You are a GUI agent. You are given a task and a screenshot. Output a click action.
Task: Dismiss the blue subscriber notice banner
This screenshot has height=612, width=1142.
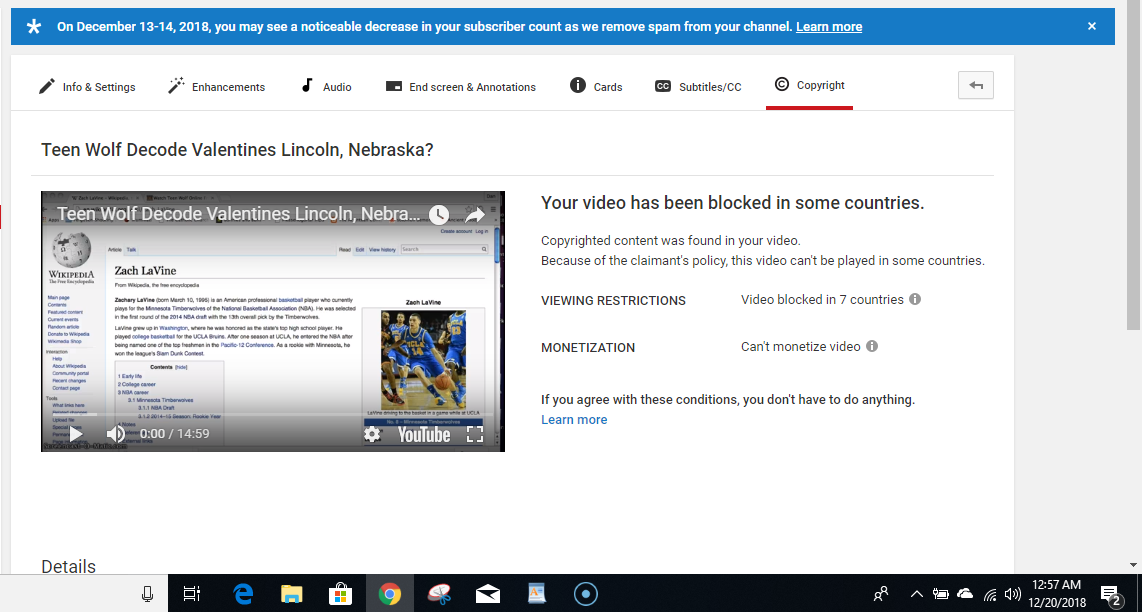click(1092, 26)
